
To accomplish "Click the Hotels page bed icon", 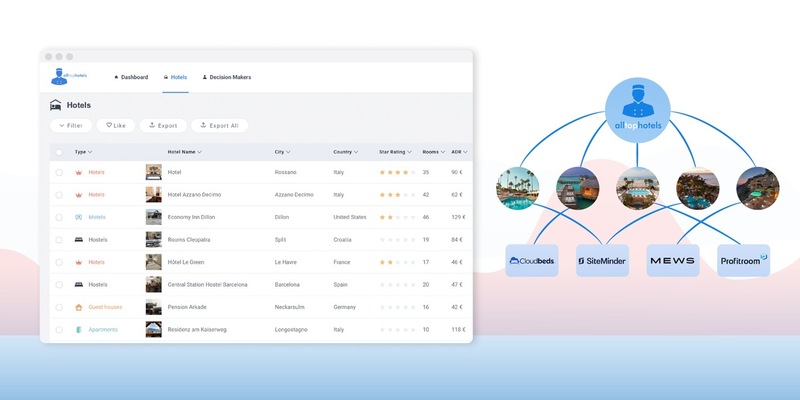I will click(x=56, y=105).
